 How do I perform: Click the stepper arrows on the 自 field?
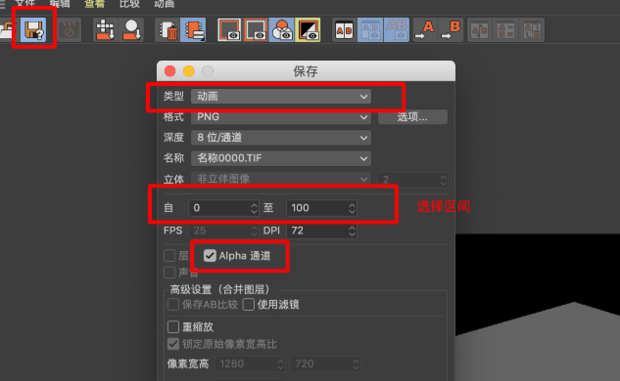click(x=254, y=208)
